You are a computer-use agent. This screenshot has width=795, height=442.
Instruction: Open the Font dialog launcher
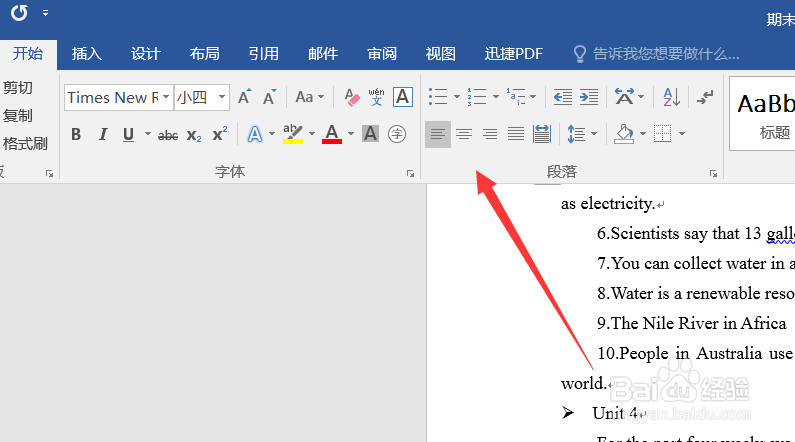(x=410, y=174)
